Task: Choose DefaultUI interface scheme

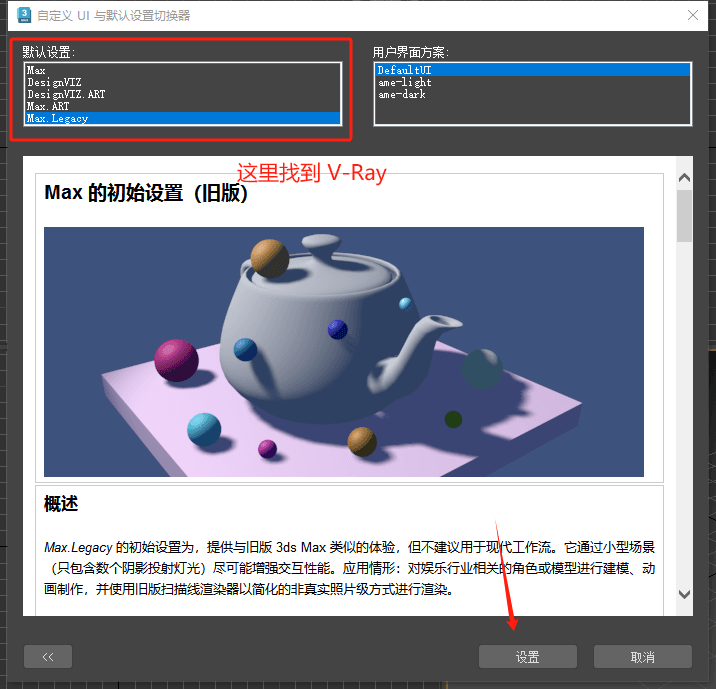Action: point(532,70)
